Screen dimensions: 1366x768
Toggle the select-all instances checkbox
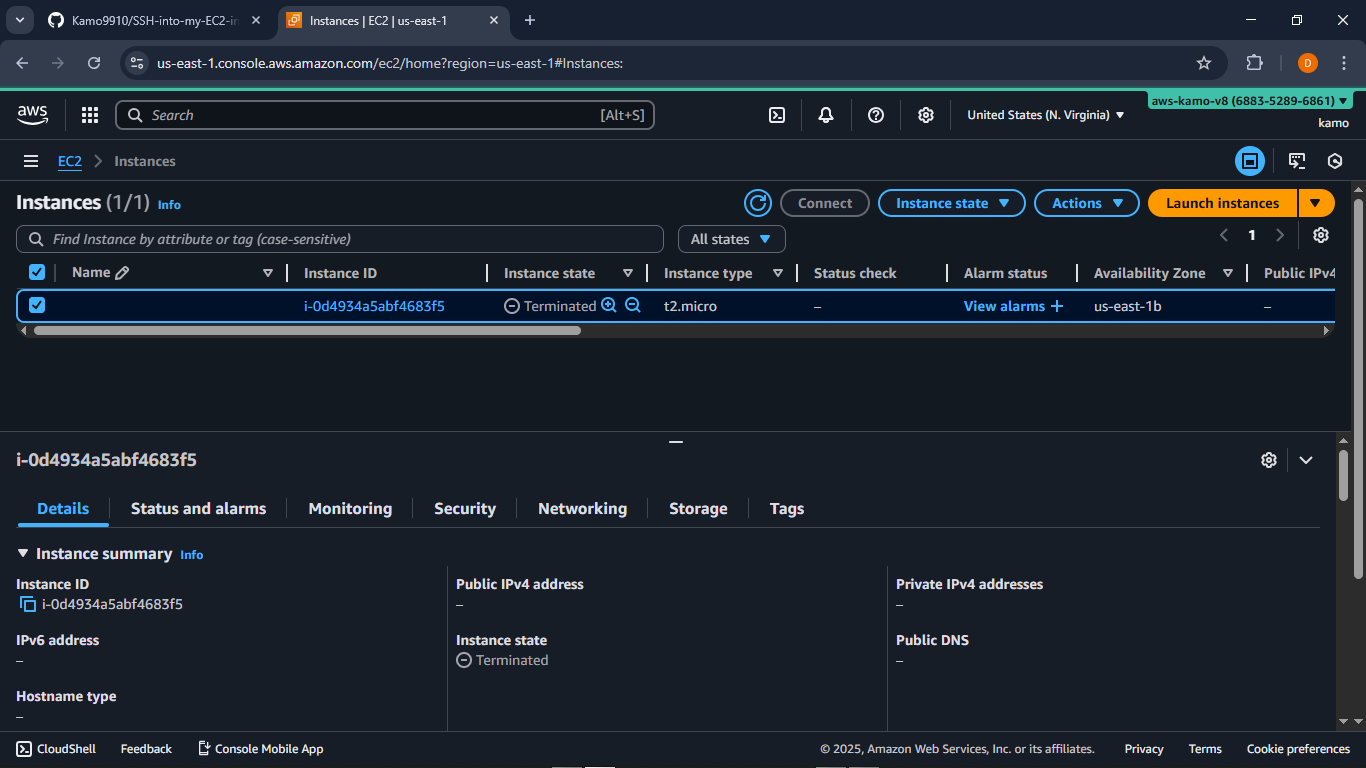coord(37,272)
